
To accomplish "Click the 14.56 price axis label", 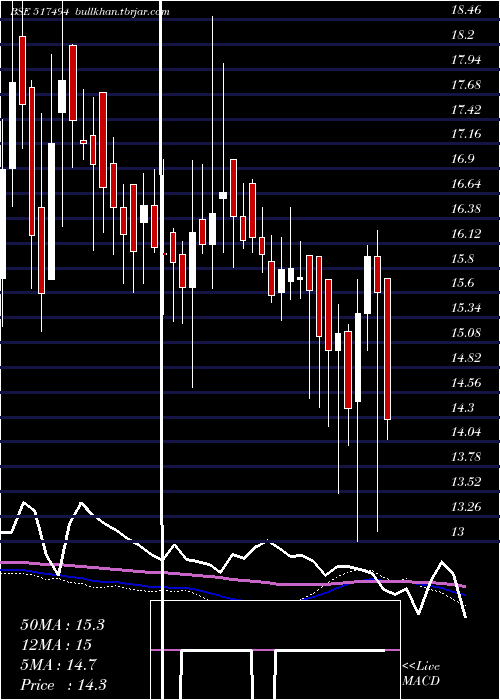I will [x=467, y=383].
